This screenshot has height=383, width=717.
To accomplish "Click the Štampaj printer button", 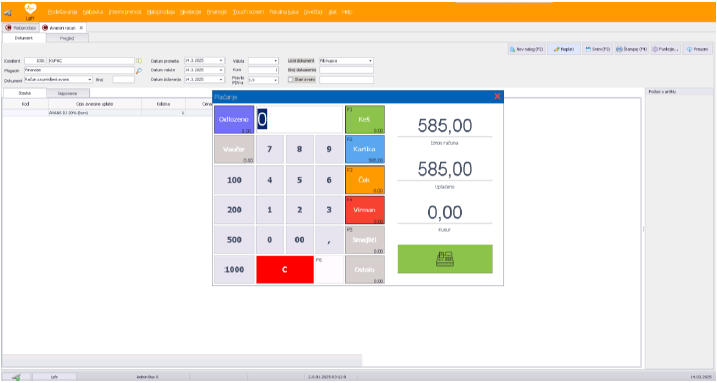I will (x=631, y=49).
